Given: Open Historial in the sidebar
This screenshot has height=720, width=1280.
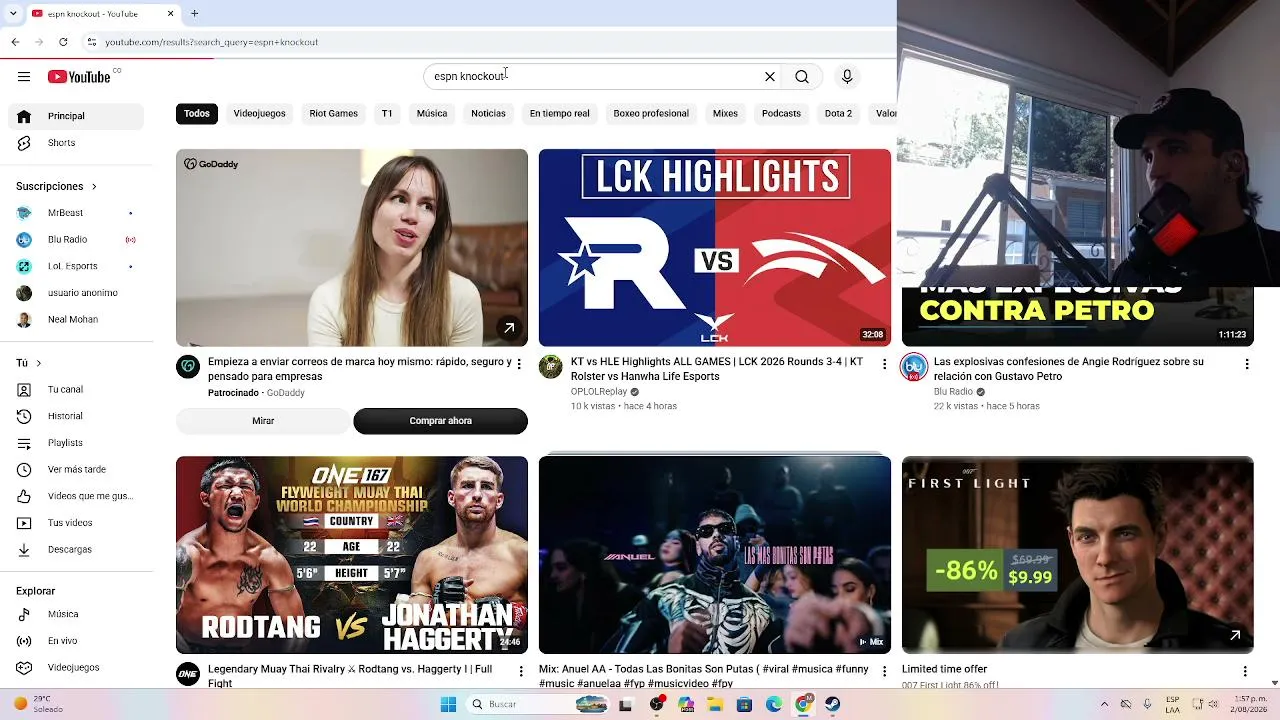Looking at the screenshot, I should pos(76,416).
